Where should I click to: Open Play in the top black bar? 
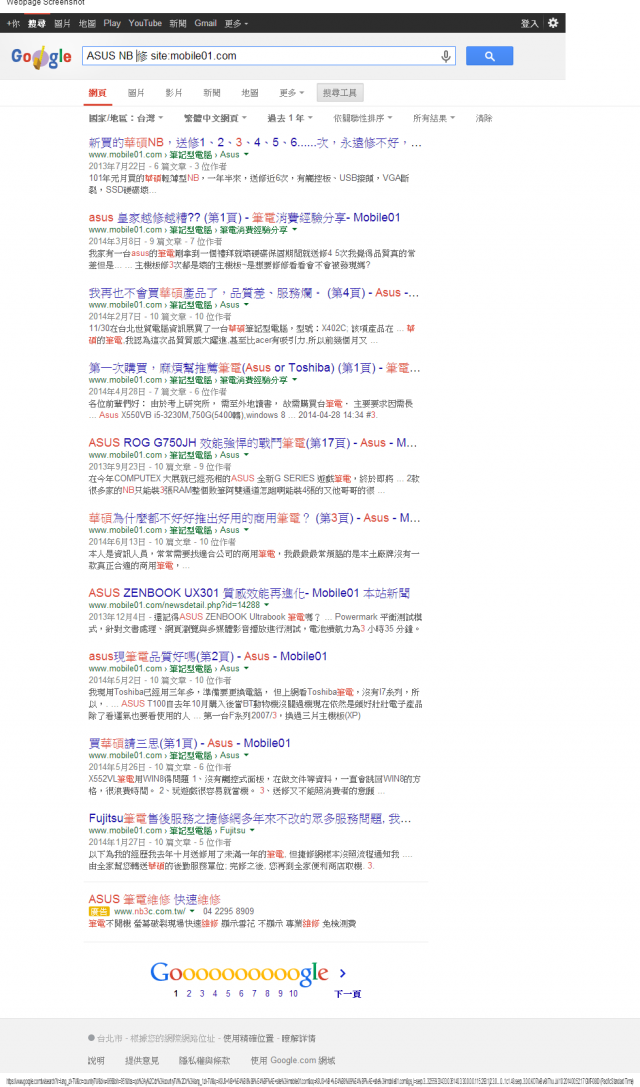pyautogui.click(x=112, y=23)
